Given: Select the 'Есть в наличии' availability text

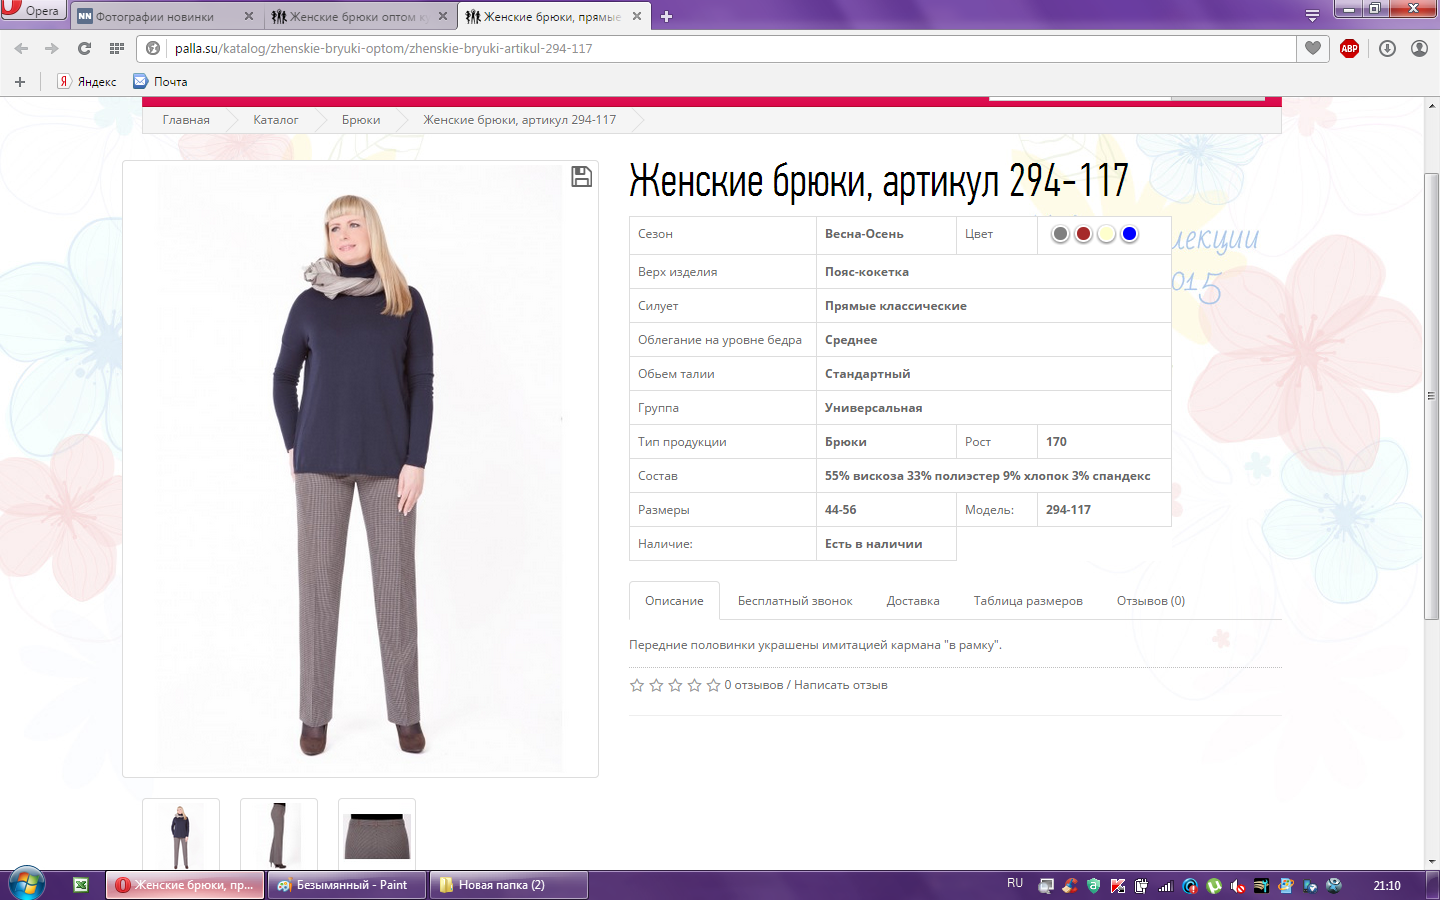Looking at the screenshot, I should [874, 544].
